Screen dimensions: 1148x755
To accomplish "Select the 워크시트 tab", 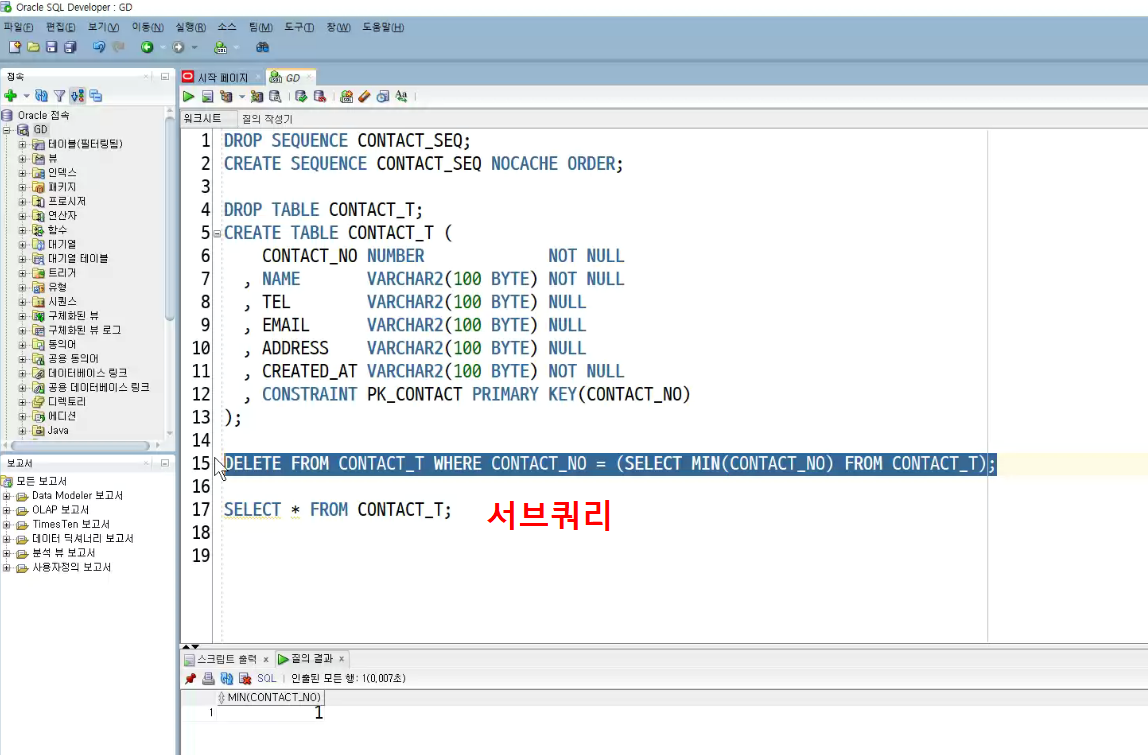I will (x=202, y=118).
